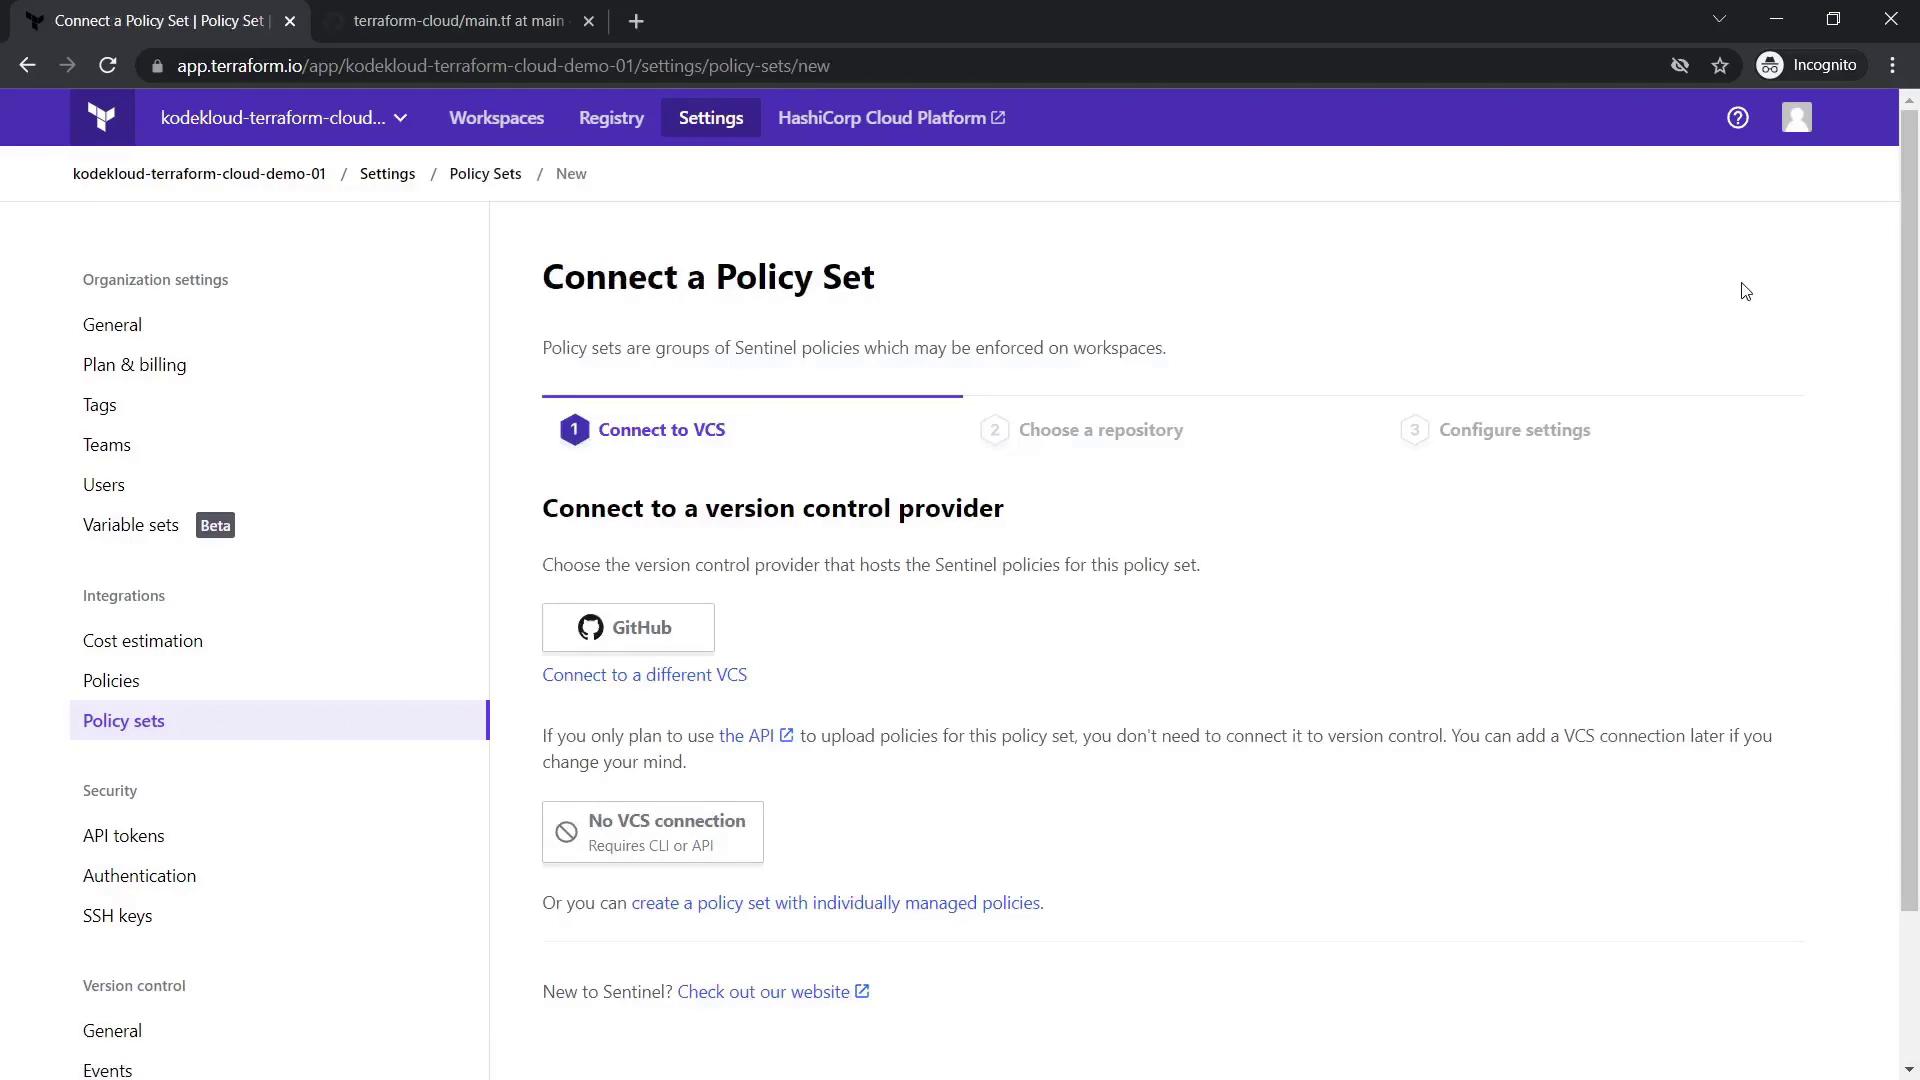Screen dimensions: 1920x1080
Task: Click the third-party cookies blocked eye icon
Action: [x=1680, y=66]
